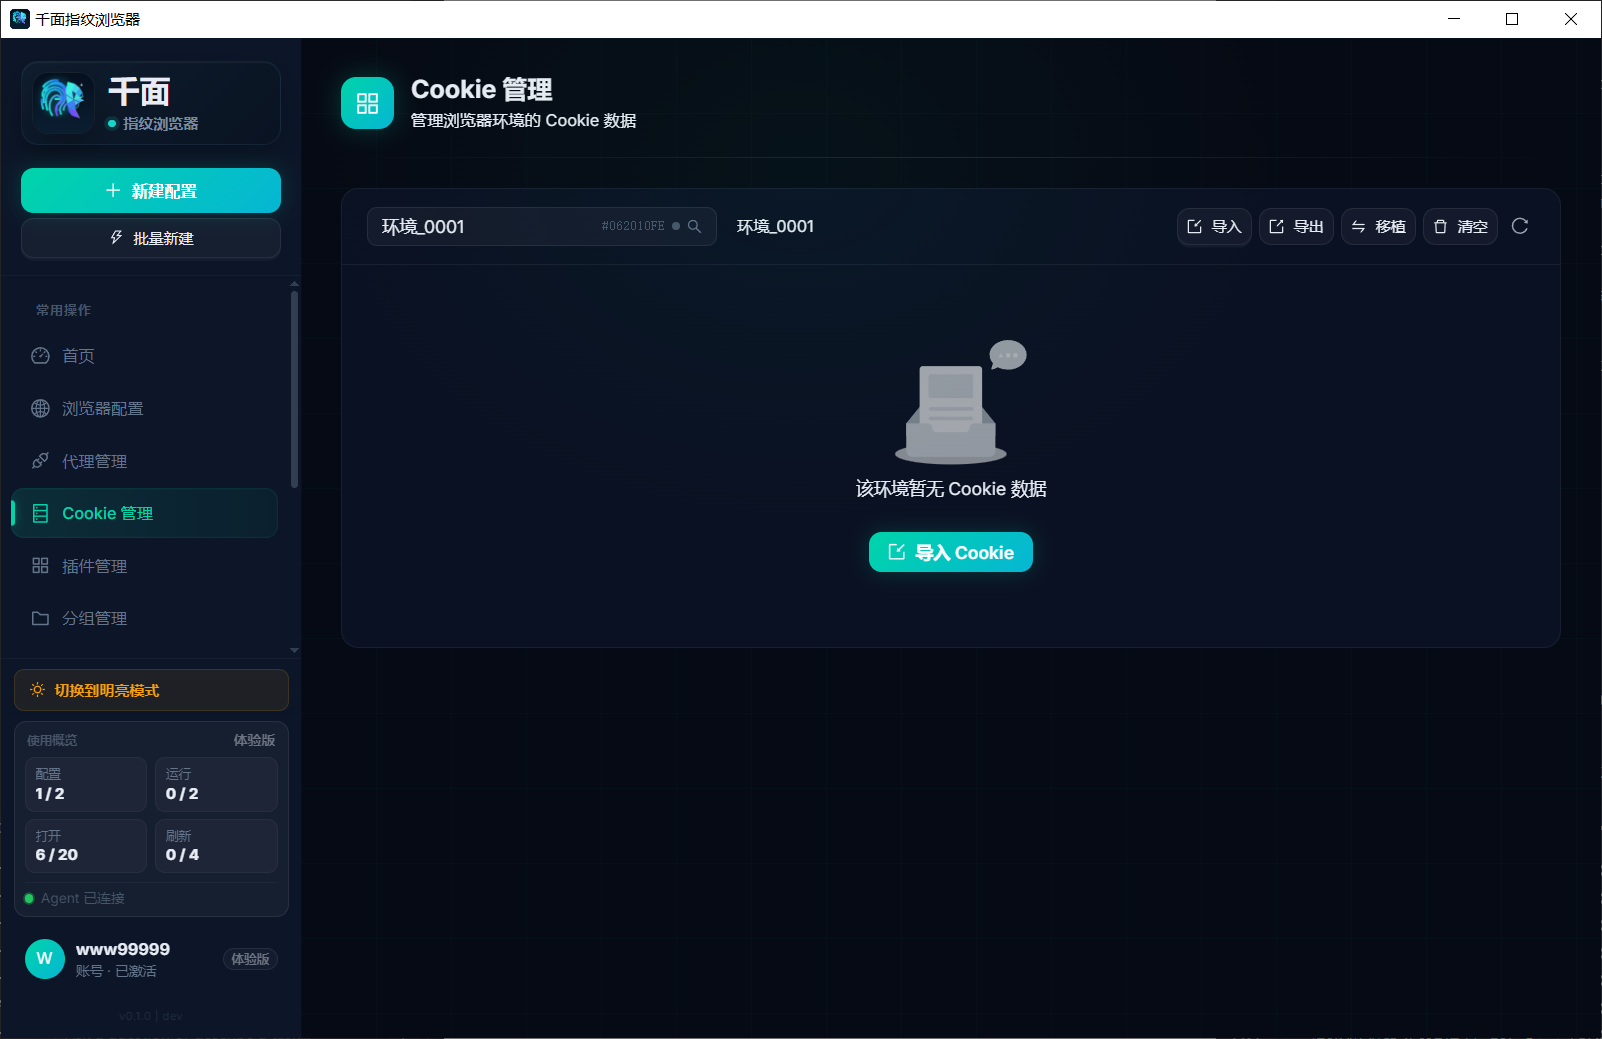Click the 刷新 0/4 usage card
The image size is (1602, 1039).
(216, 846)
